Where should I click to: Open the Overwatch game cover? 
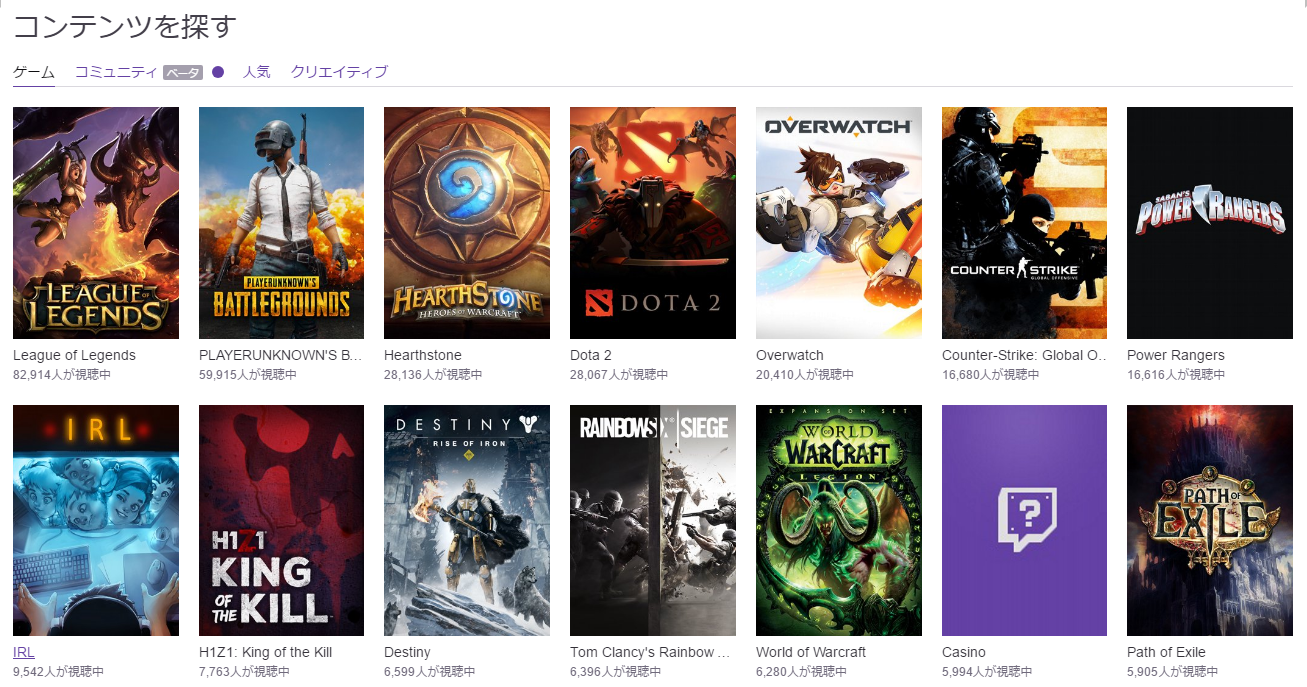(839, 223)
